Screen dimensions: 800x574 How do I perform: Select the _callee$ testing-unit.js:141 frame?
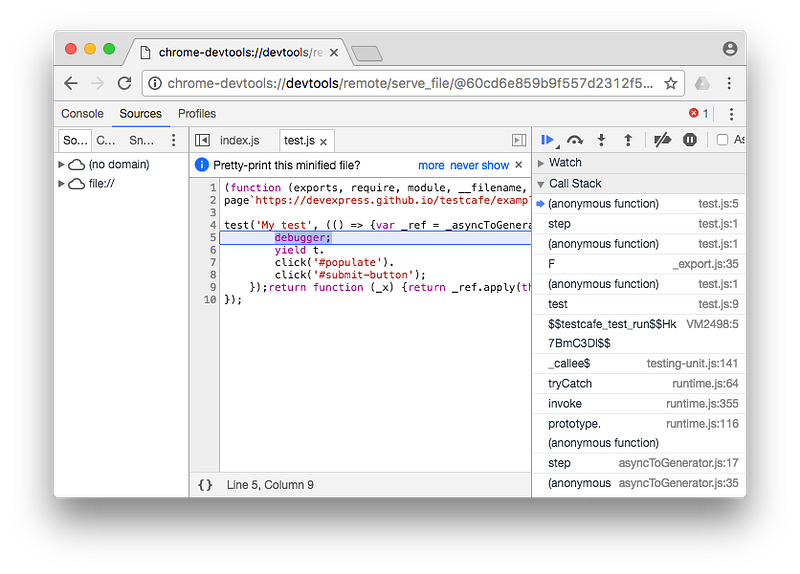[638, 363]
